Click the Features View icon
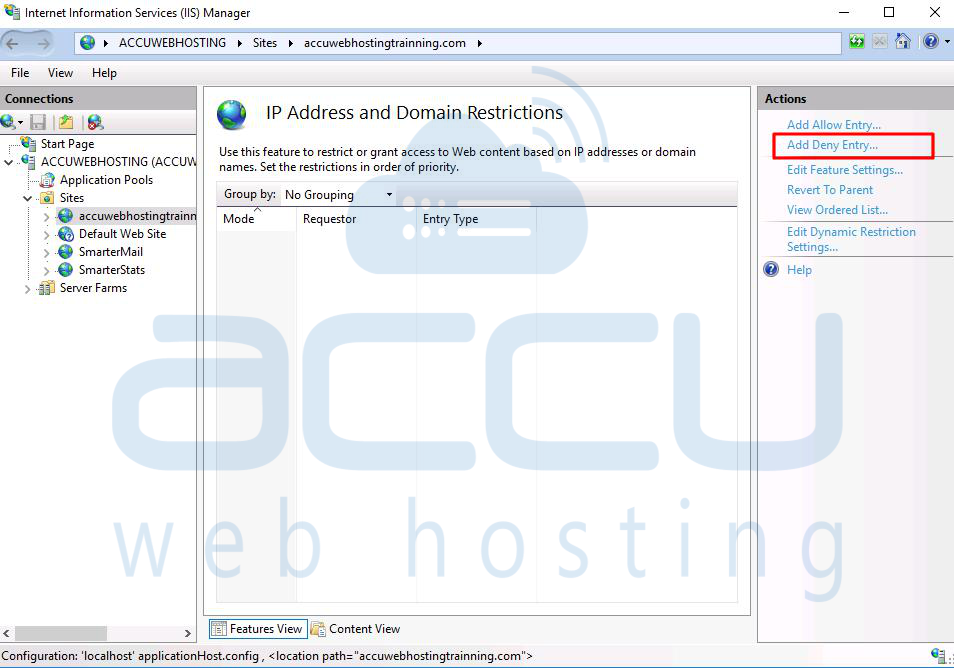This screenshot has height=668, width=954. [x=218, y=629]
